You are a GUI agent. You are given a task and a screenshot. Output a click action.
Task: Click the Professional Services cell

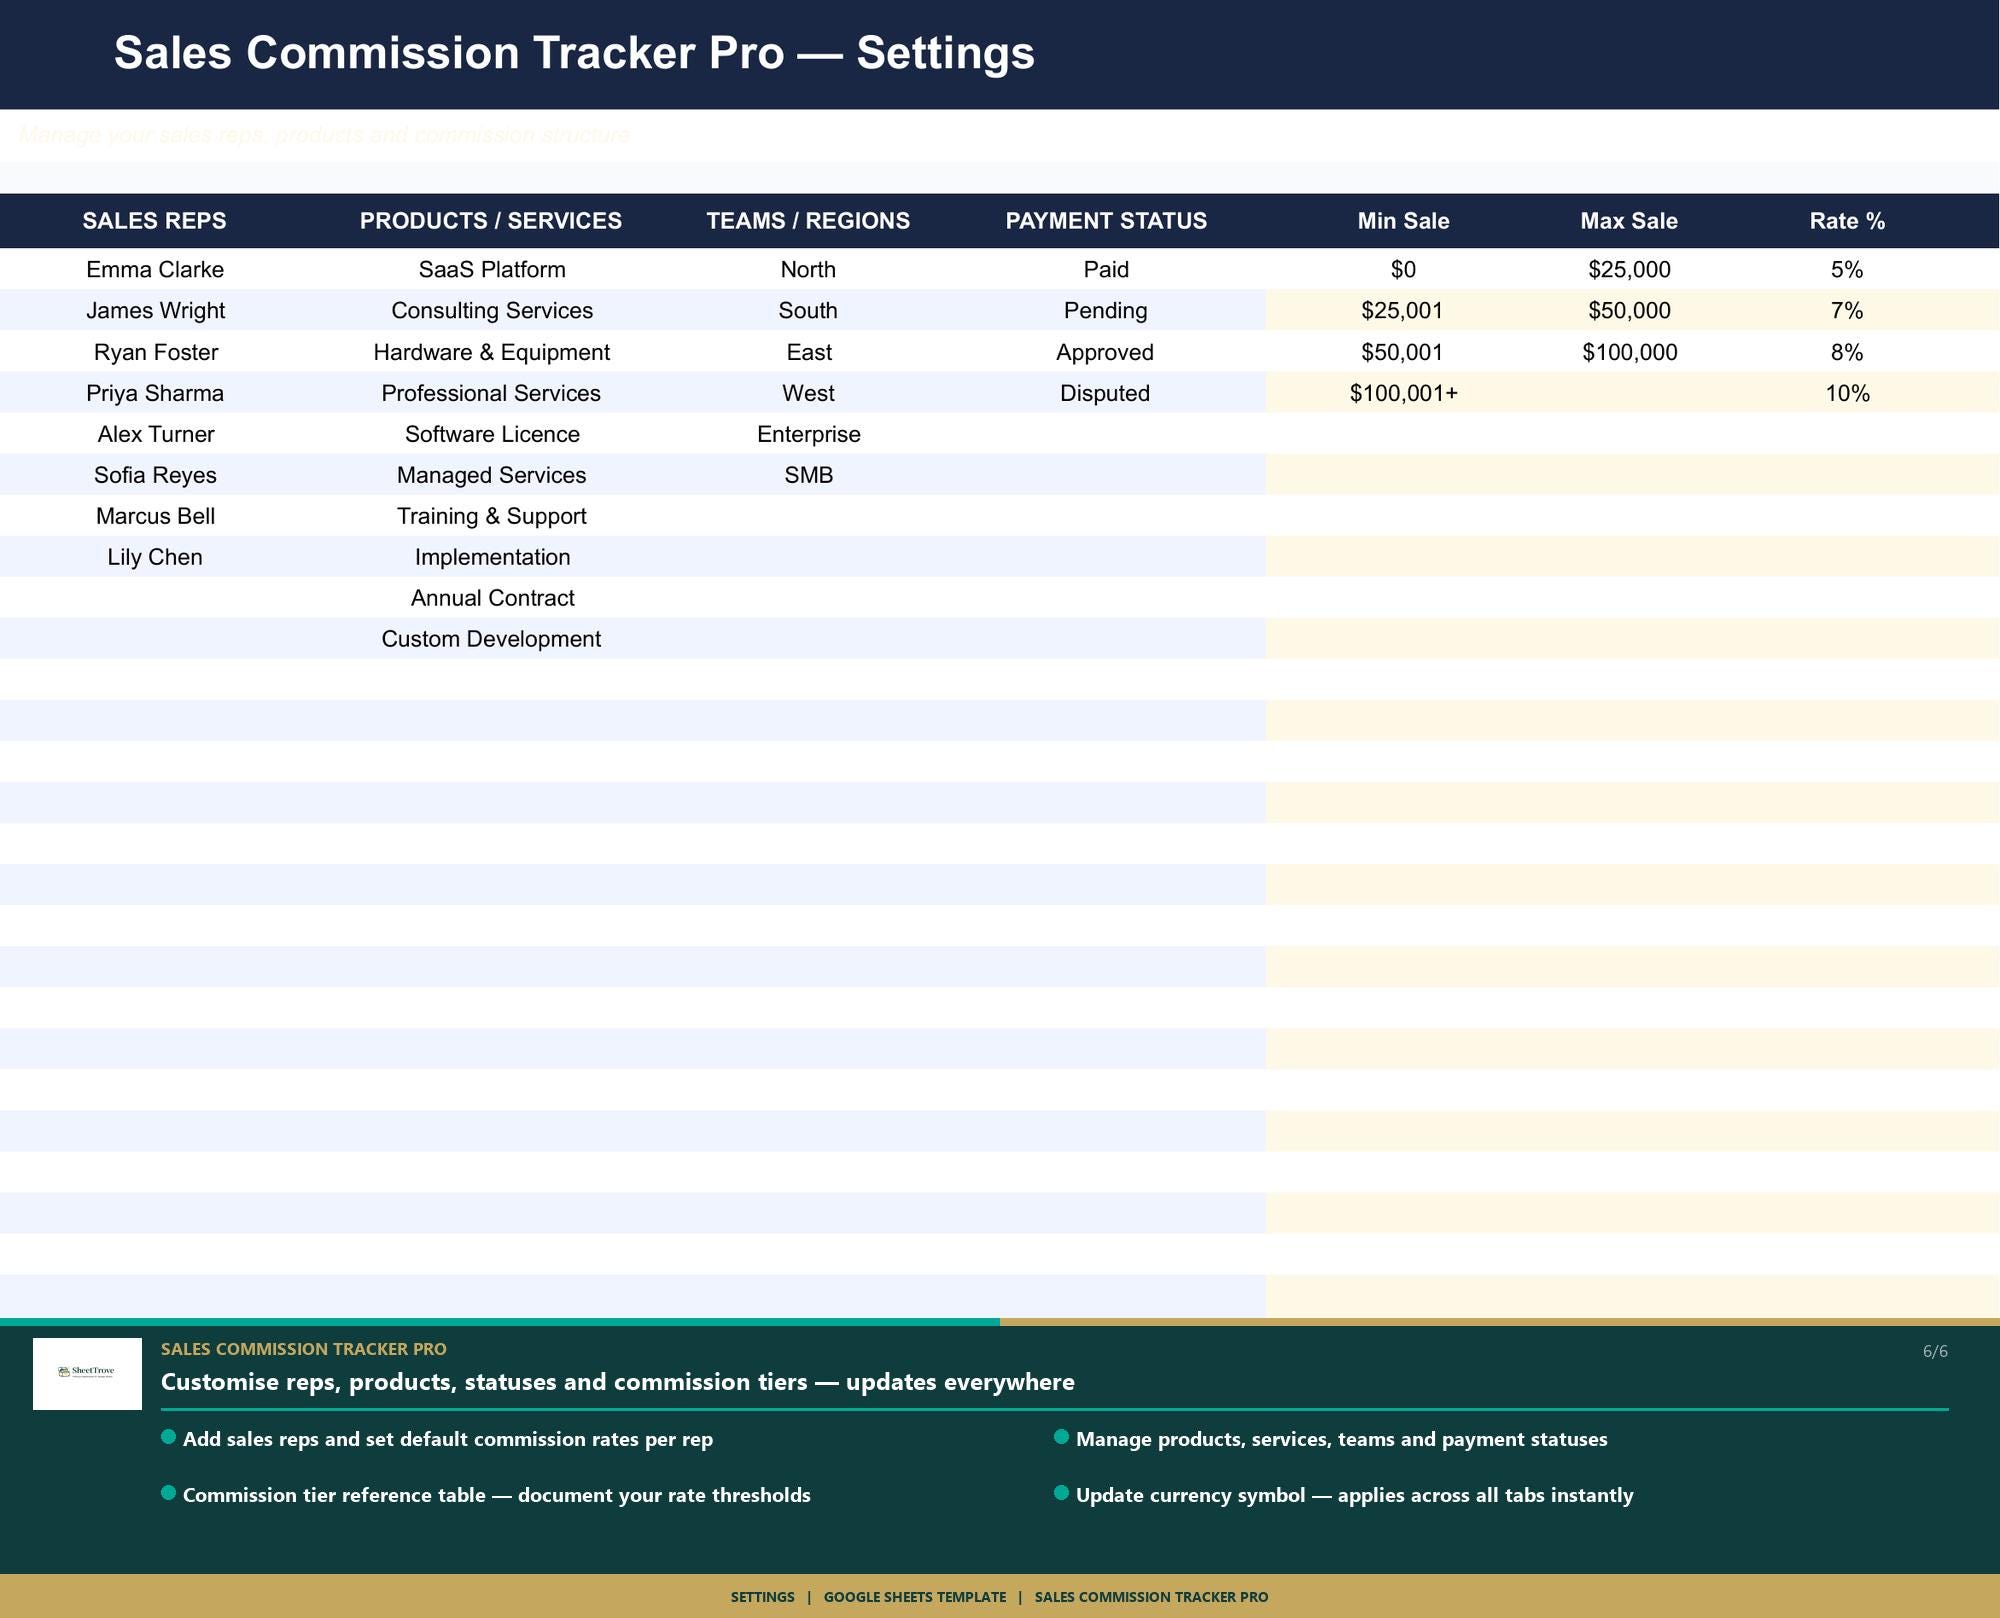491,393
